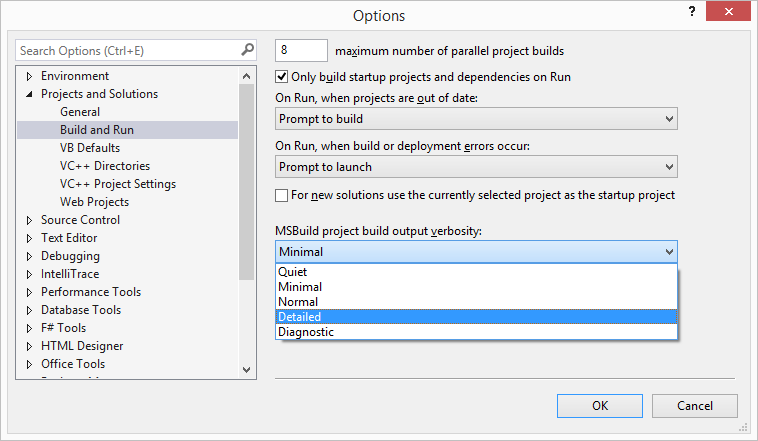758x441 pixels.
Task: Click the maximum parallel builds field
Action: pos(301,50)
